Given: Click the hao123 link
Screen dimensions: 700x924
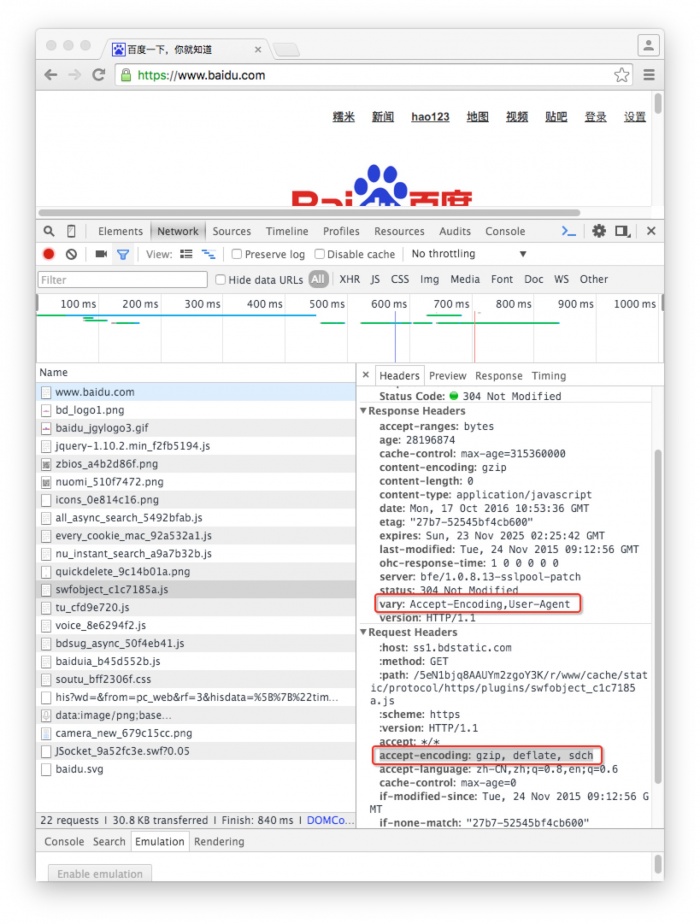Looking at the screenshot, I should 430,117.
